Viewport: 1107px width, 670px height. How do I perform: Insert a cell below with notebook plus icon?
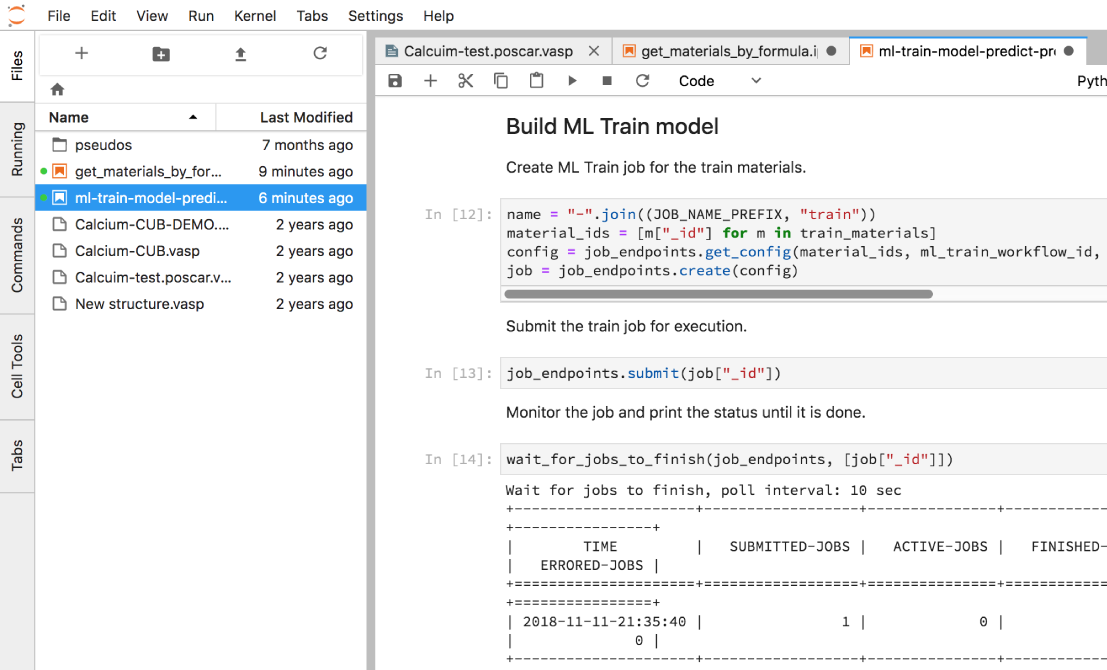click(x=430, y=80)
